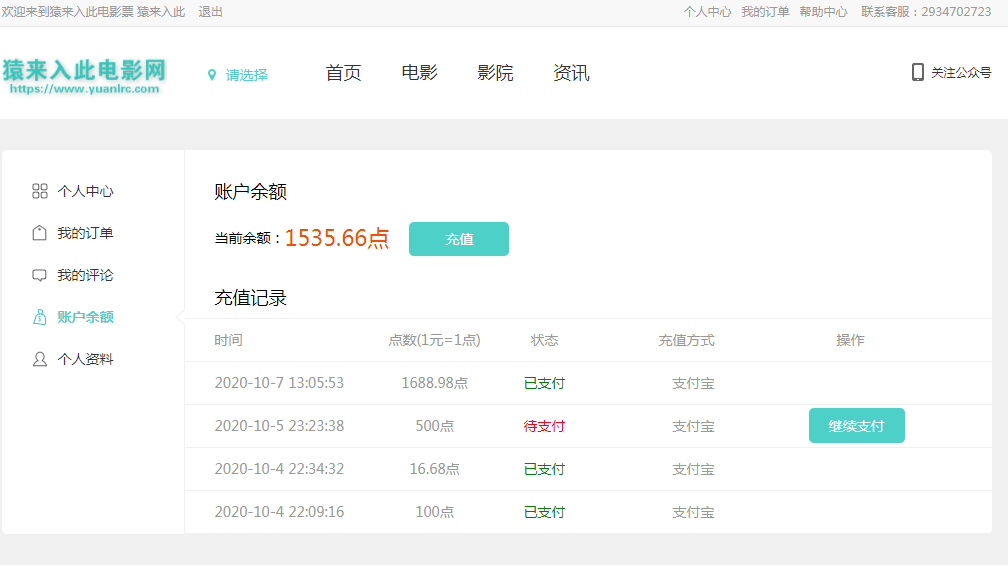Viewport: 1008px width, 566px height.
Task: Click the 个人中心 grid icon in sidebar
Action: [40, 191]
